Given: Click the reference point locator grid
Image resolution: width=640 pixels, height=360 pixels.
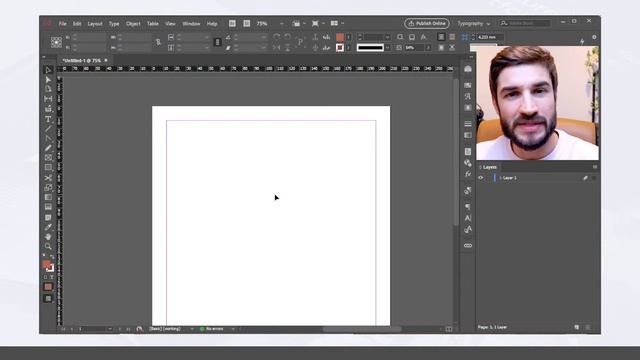Looking at the screenshot, I should [56, 42].
